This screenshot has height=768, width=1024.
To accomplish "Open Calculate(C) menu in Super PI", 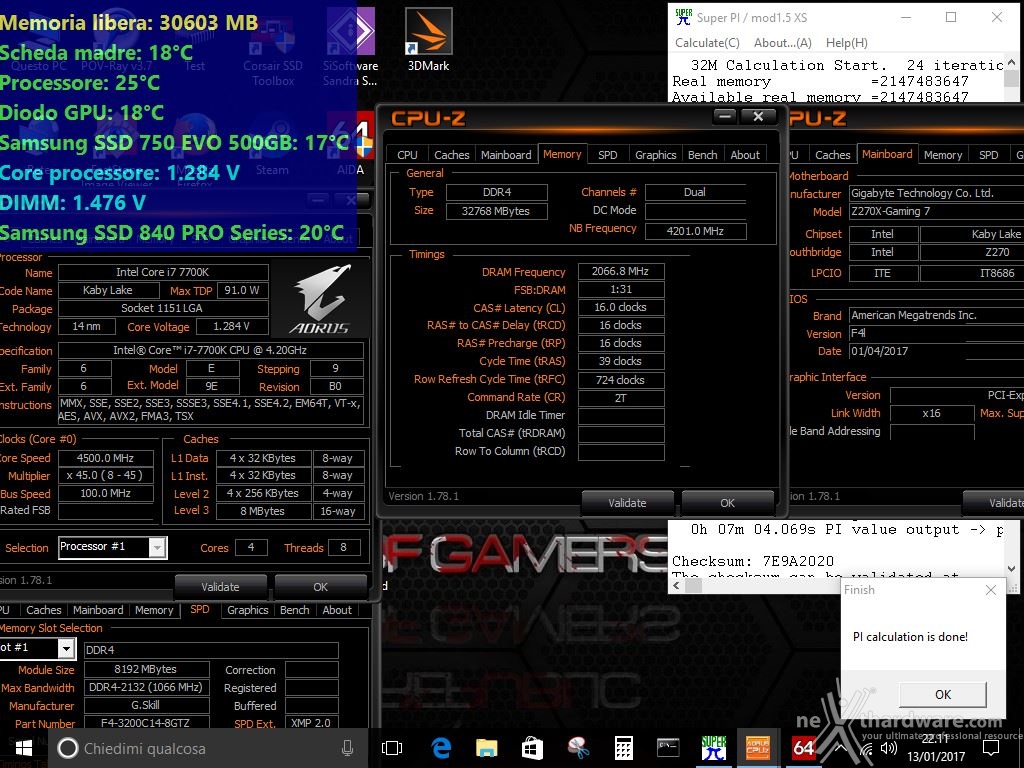I will pyautogui.click(x=707, y=42).
